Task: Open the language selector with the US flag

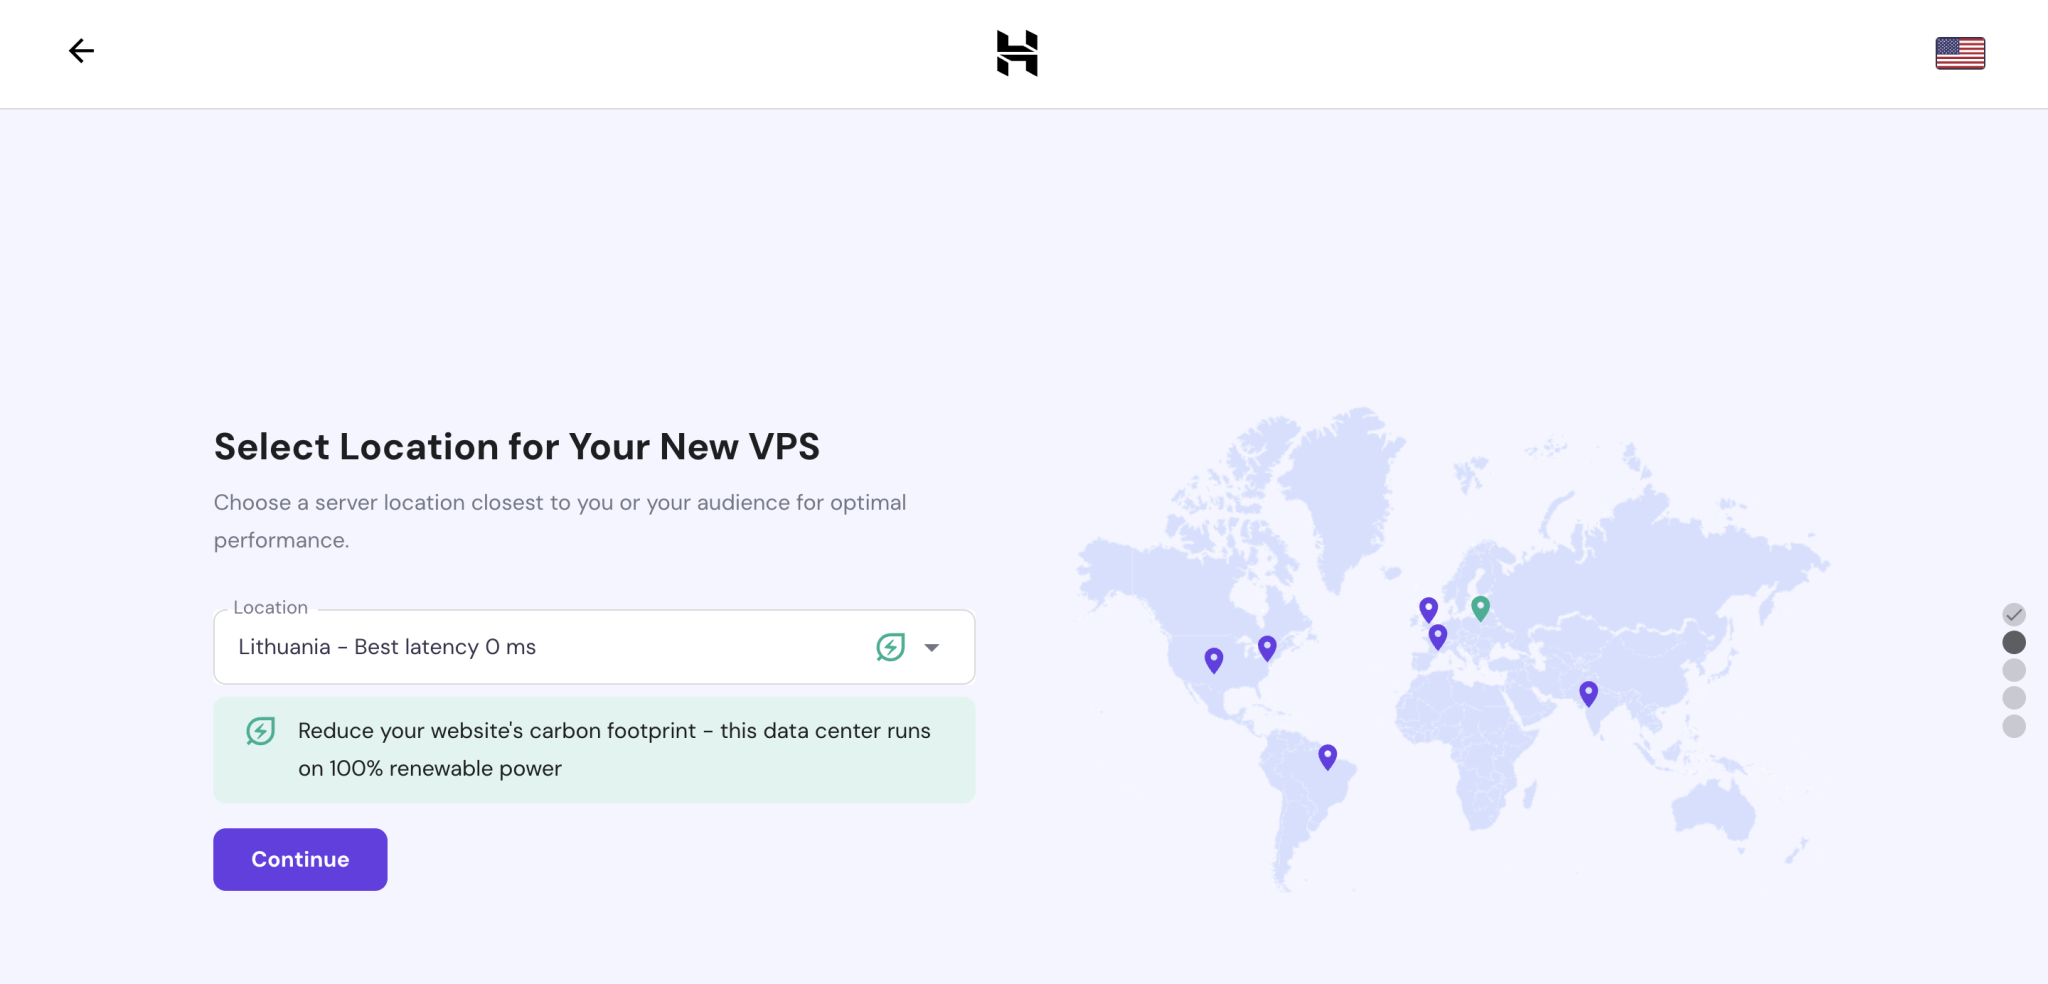Action: pyautogui.click(x=1958, y=52)
